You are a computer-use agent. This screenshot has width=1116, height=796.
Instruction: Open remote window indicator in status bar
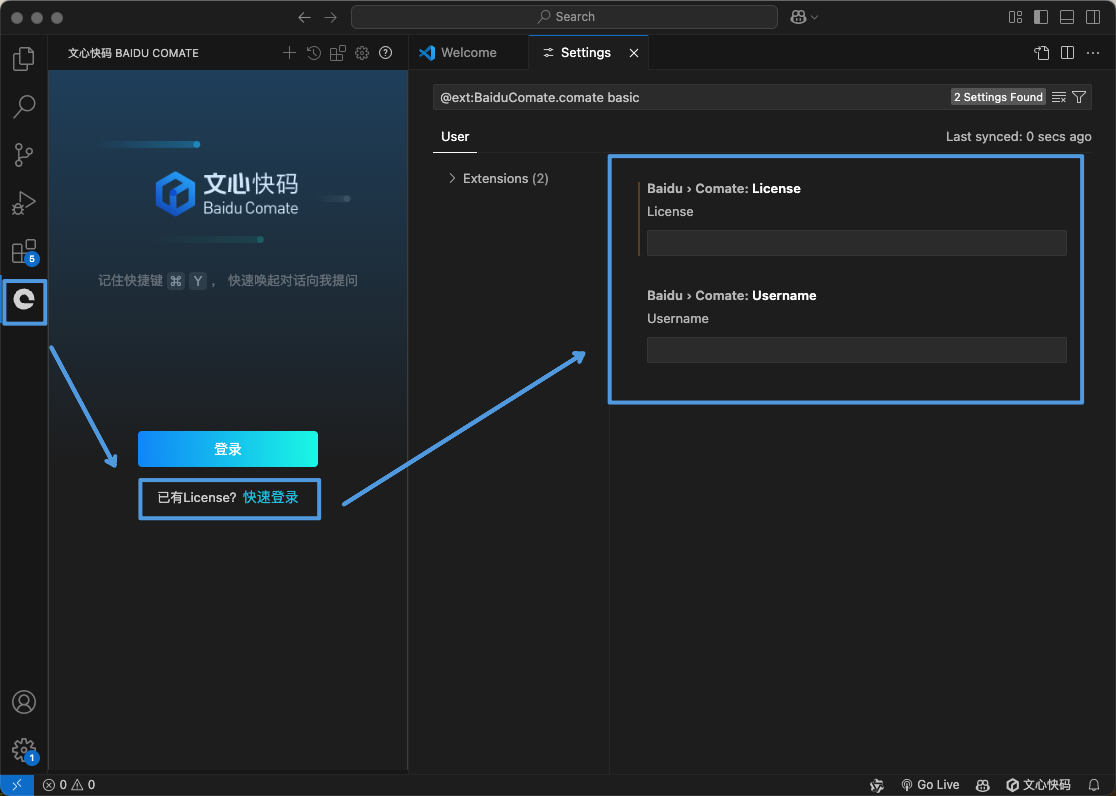click(x=17, y=785)
